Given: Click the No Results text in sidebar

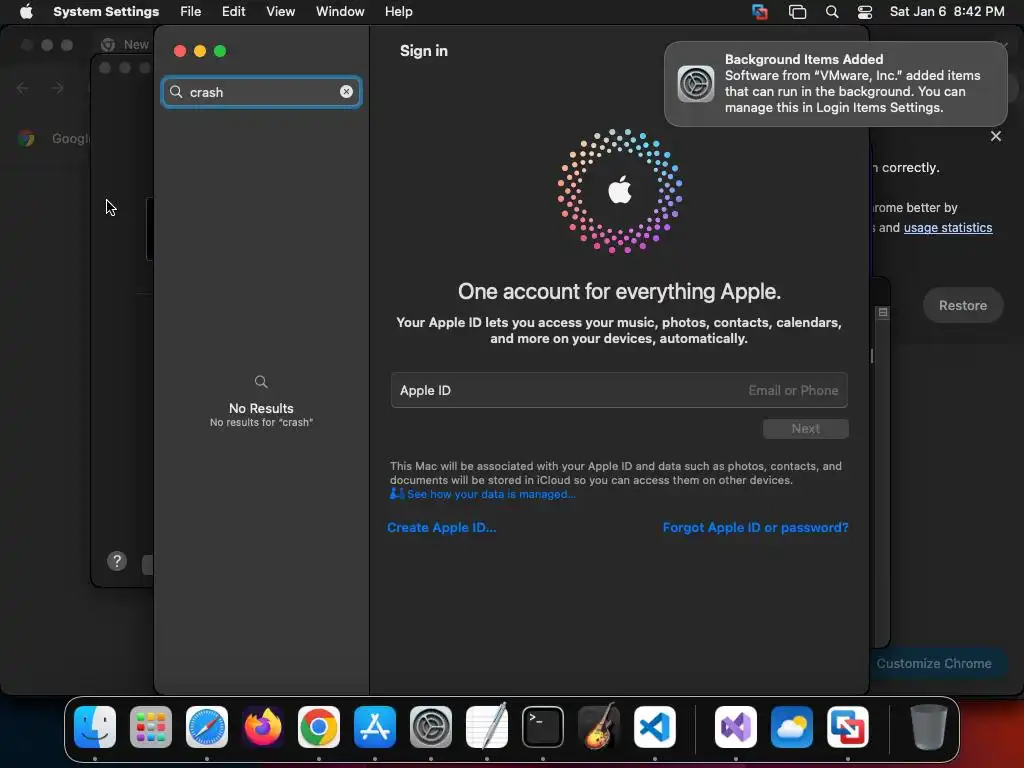Looking at the screenshot, I should coord(261,408).
